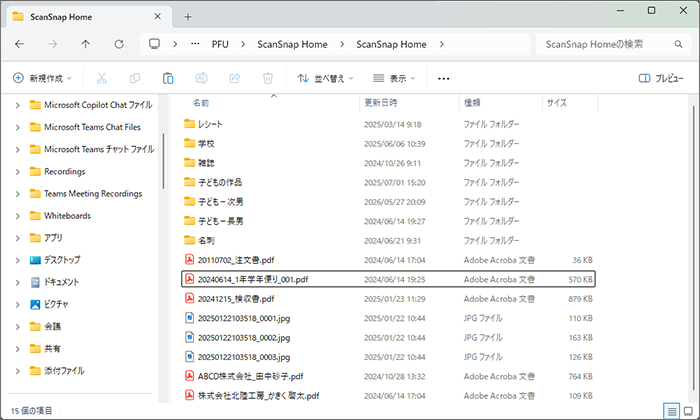Click the Delete trash can icon
This screenshot has width=700, height=420.
coord(268,79)
